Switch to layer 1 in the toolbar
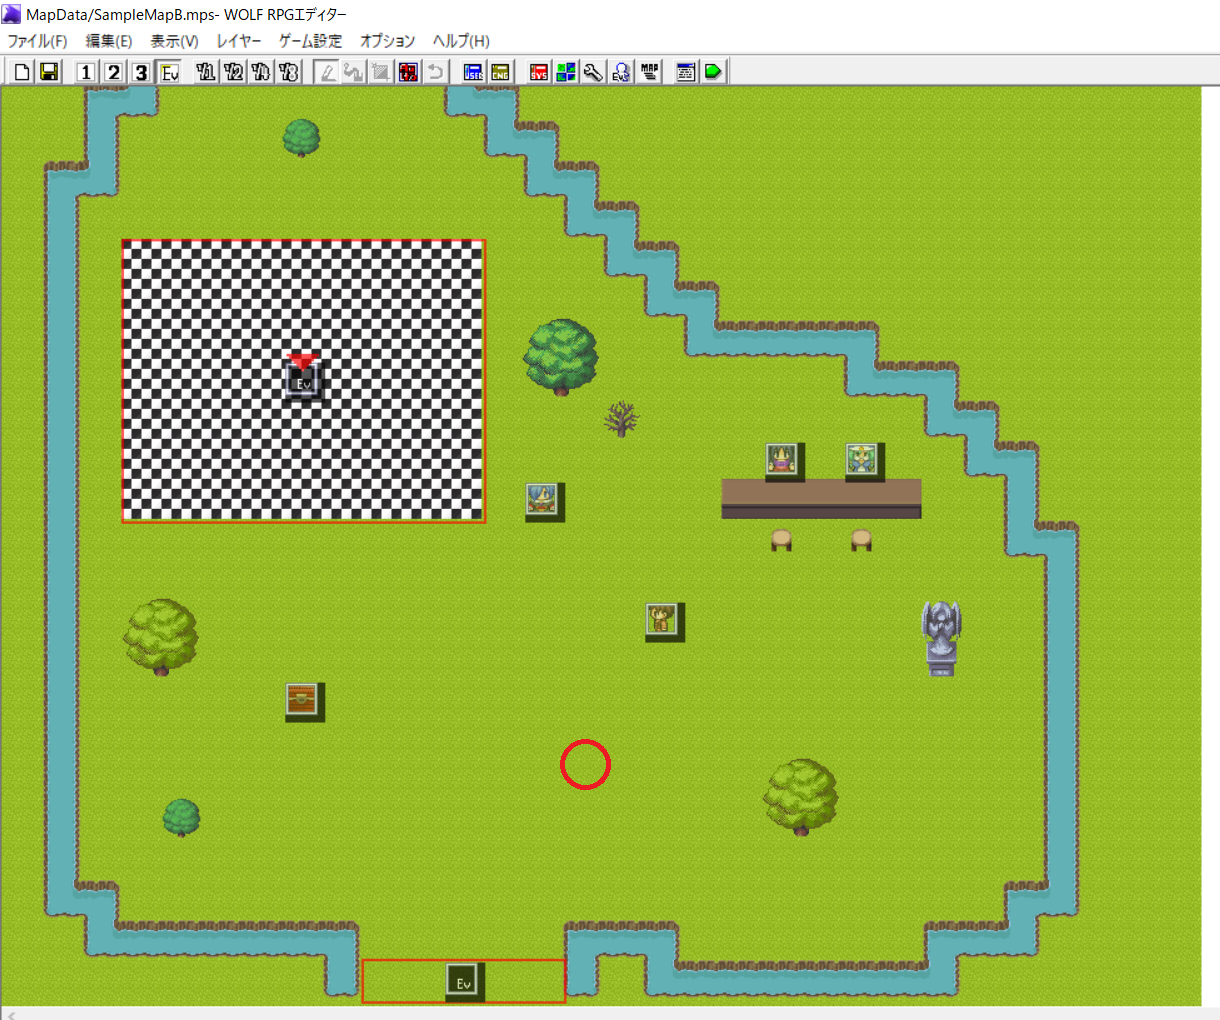This screenshot has height=1020, width=1220. 86,72
